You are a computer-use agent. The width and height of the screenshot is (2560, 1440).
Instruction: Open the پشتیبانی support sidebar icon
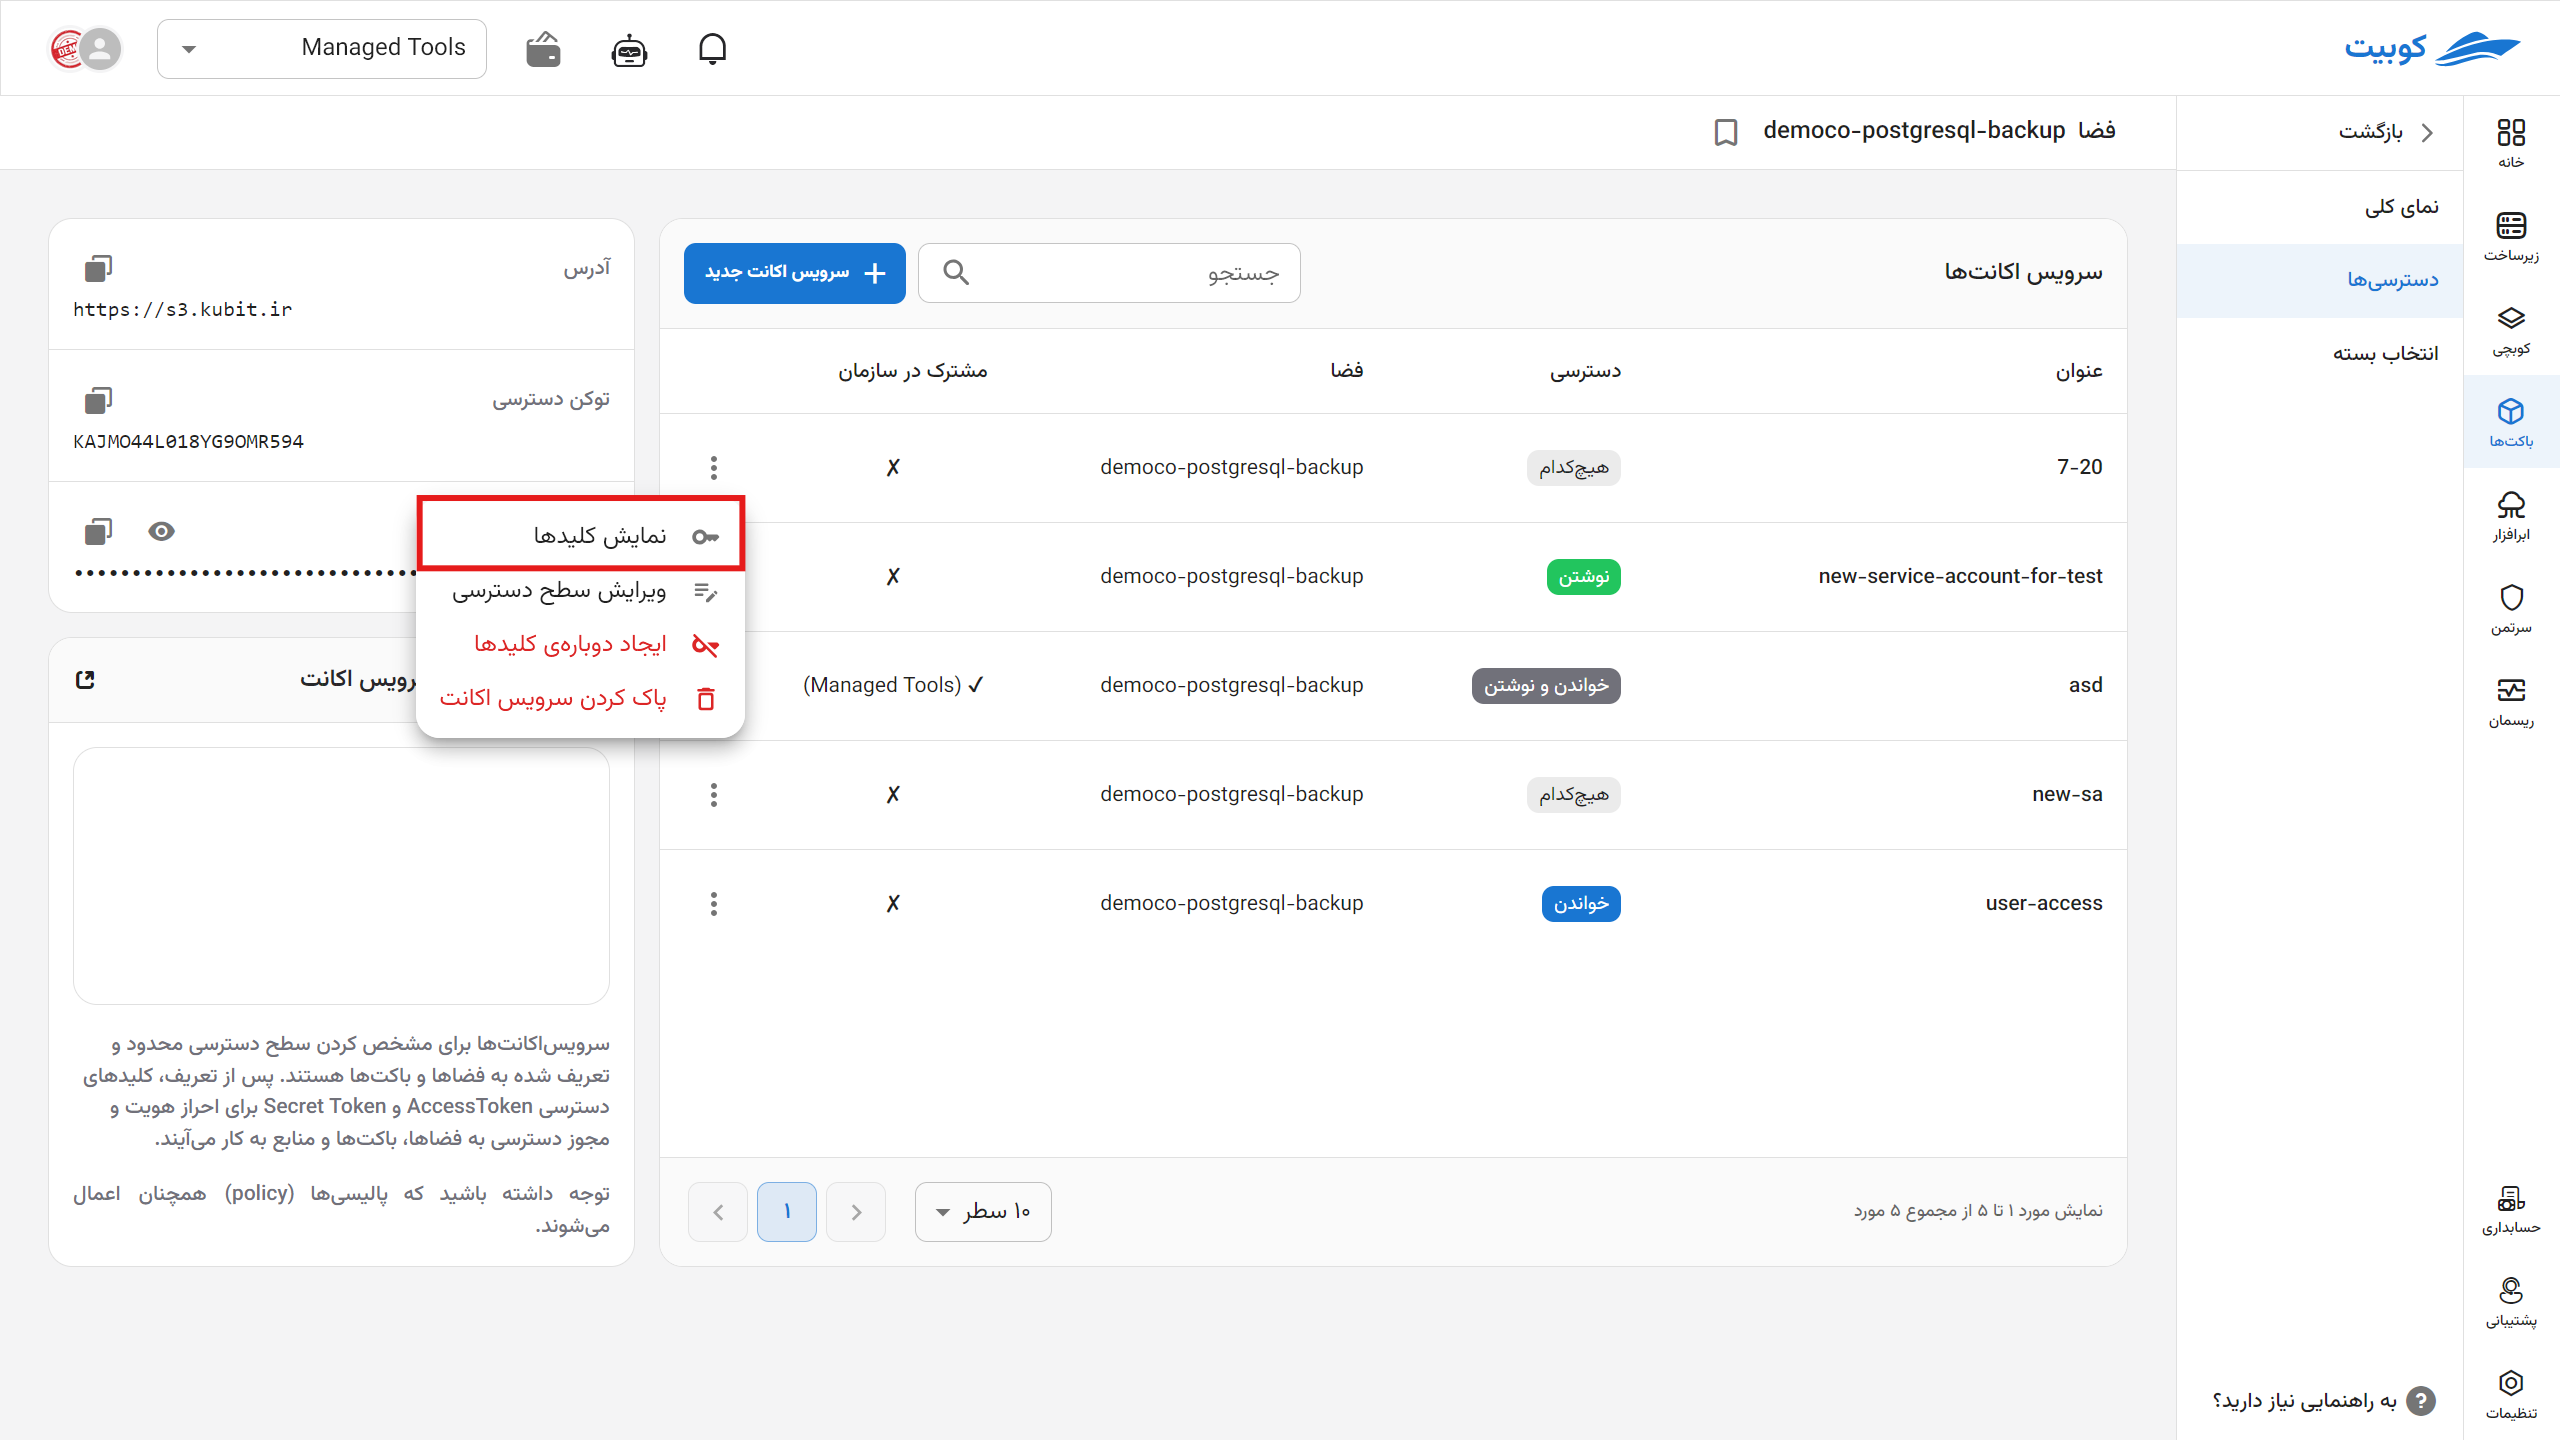pyautogui.click(x=2511, y=1301)
